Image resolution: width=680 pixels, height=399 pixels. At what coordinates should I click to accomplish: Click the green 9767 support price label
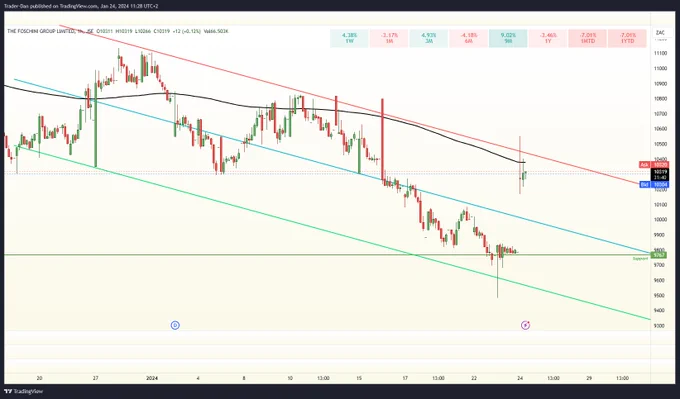(660, 255)
